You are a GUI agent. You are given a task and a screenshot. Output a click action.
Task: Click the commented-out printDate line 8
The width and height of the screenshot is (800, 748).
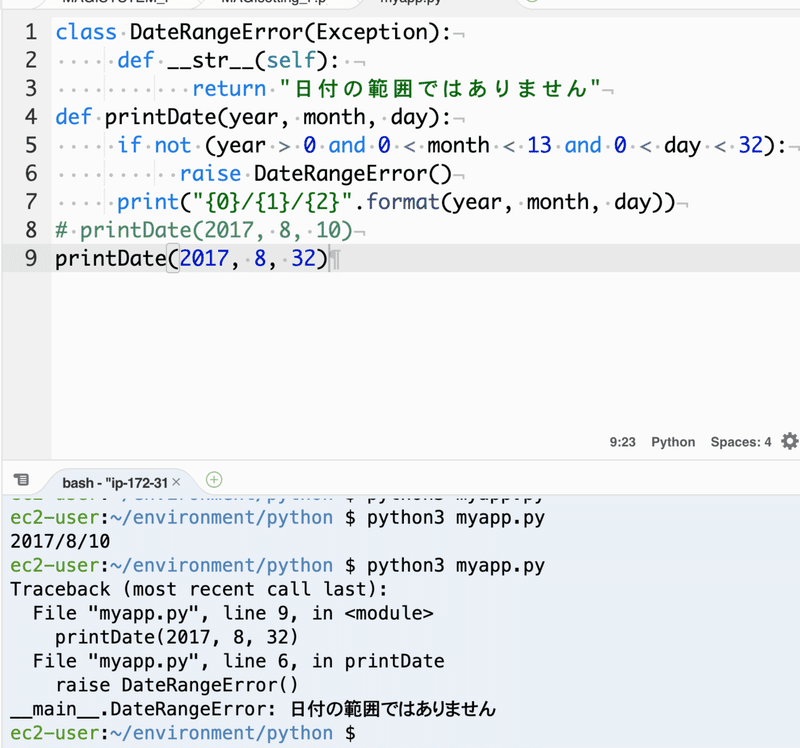[x=200, y=230]
